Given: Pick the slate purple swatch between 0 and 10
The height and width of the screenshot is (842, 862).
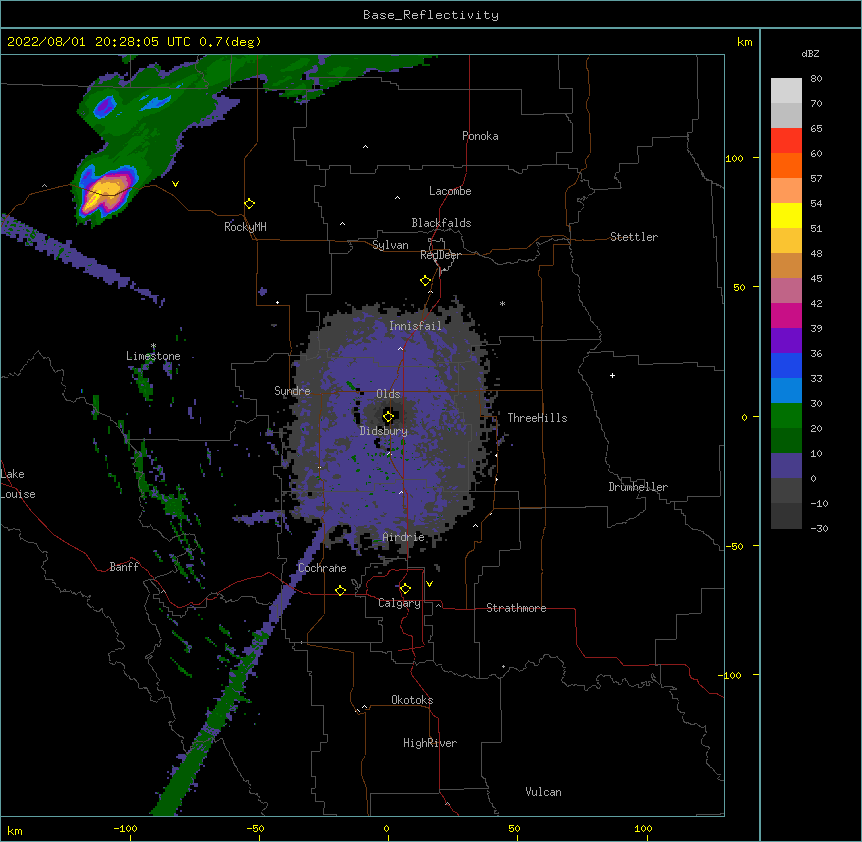Looking at the screenshot, I should click(786, 466).
